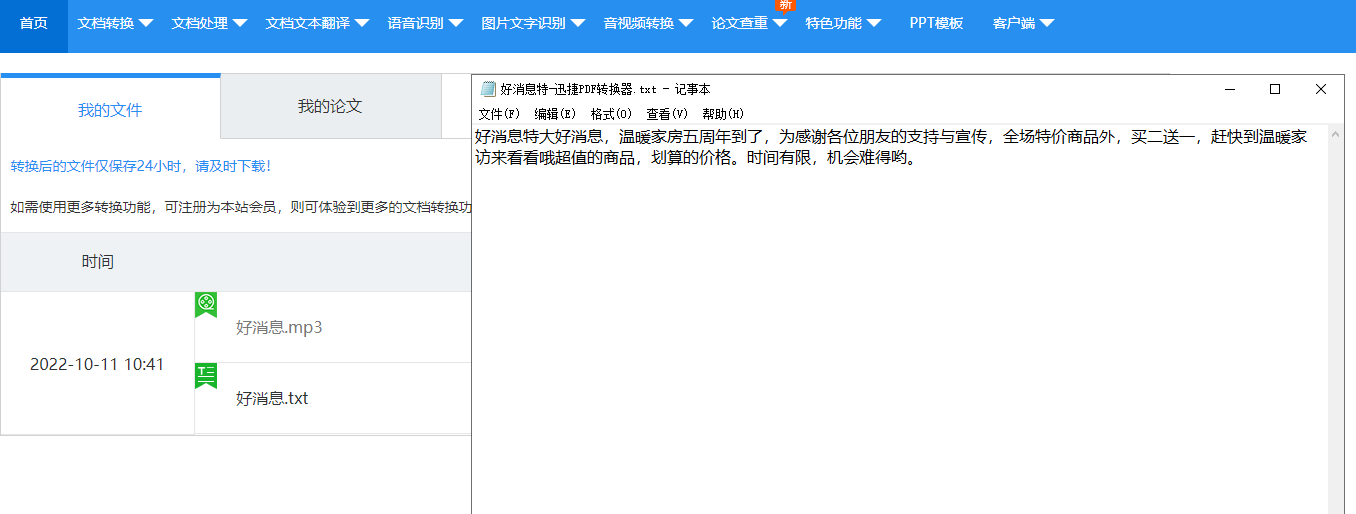Go to the 首页 home tab

tap(34, 23)
